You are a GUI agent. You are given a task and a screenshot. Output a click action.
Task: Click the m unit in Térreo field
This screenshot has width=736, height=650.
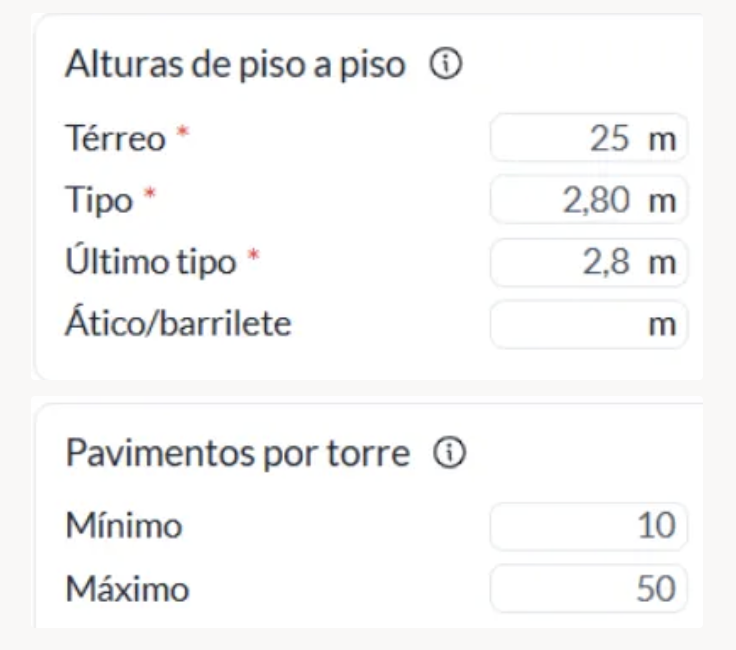pyautogui.click(x=662, y=140)
